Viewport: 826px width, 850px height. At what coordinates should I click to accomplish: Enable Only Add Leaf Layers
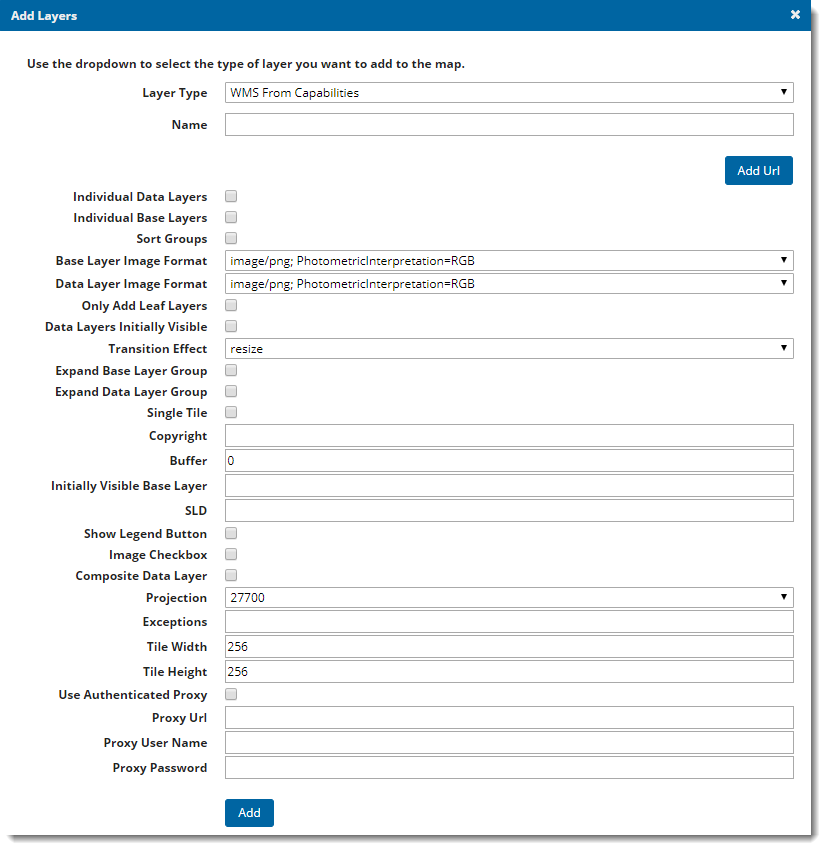click(x=231, y=305)
